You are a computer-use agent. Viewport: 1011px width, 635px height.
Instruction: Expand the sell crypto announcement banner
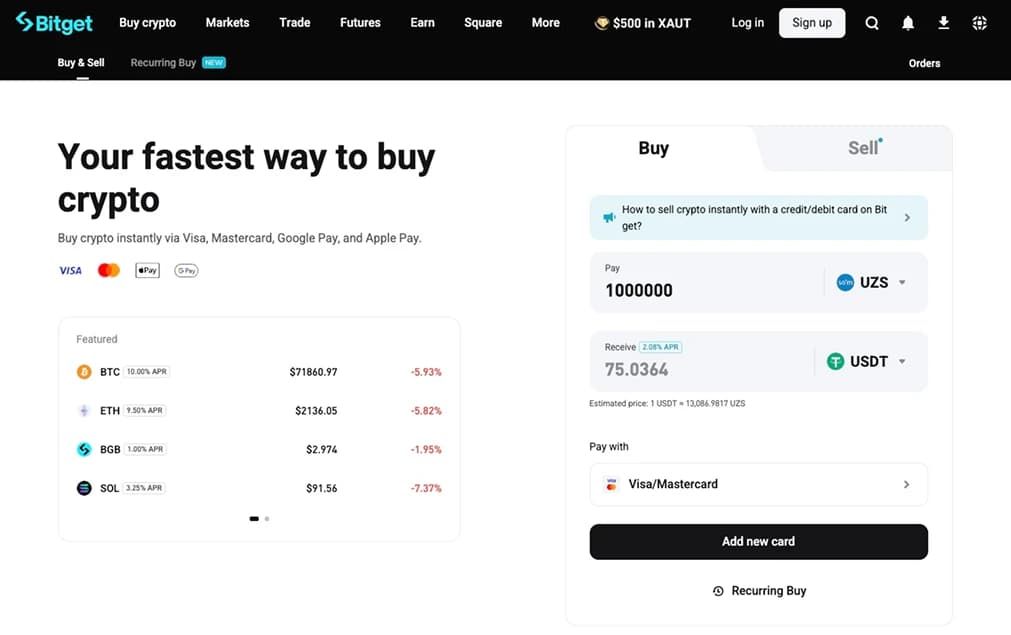758,218
